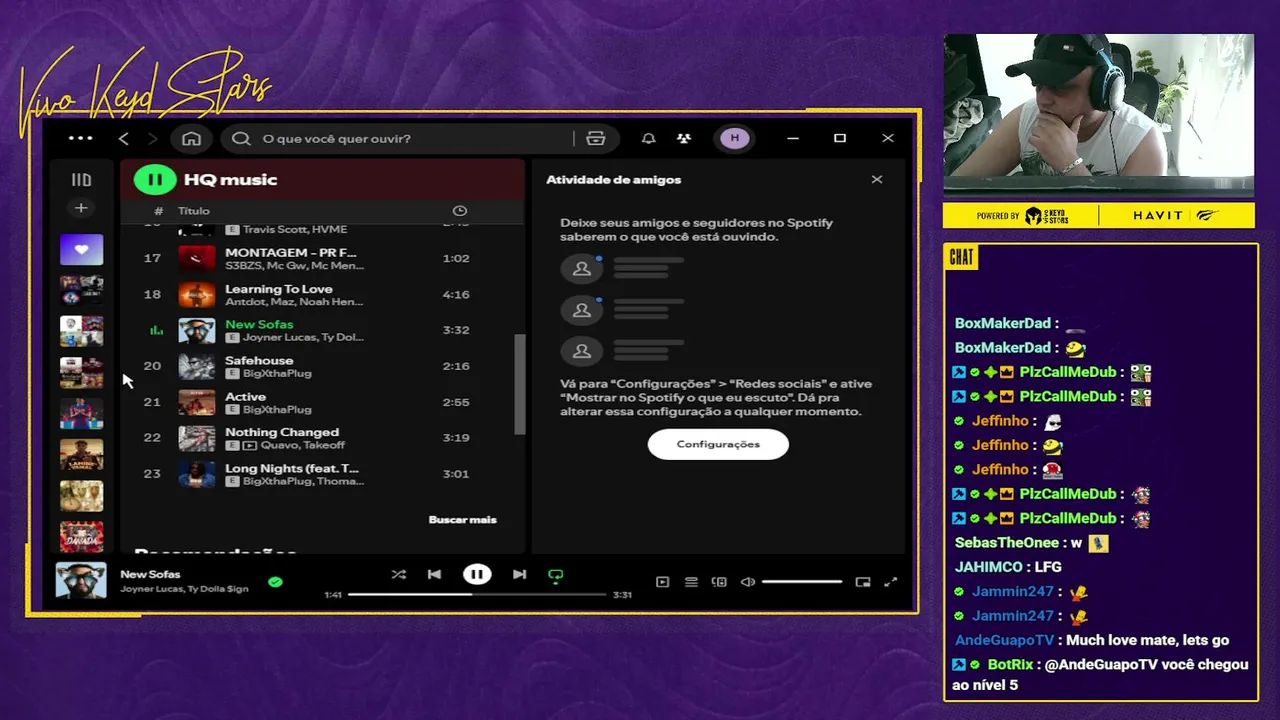Click username 'AndeGuapoTV' in chat
The height and width of the screenshot is (720, 1280).
[x=1004, y=640]
